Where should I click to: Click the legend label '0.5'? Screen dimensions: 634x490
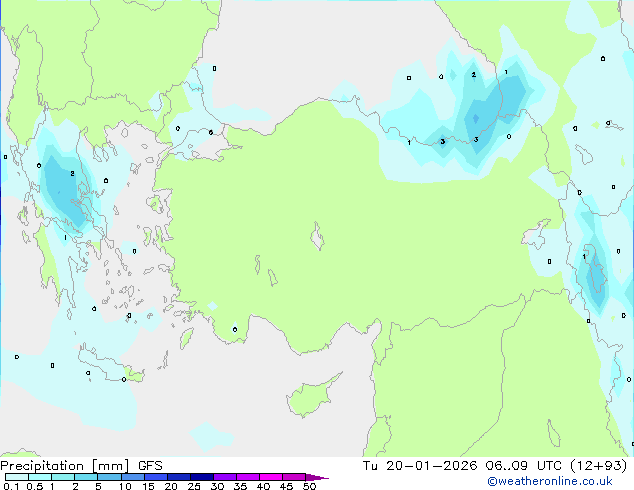pos(35,486)
